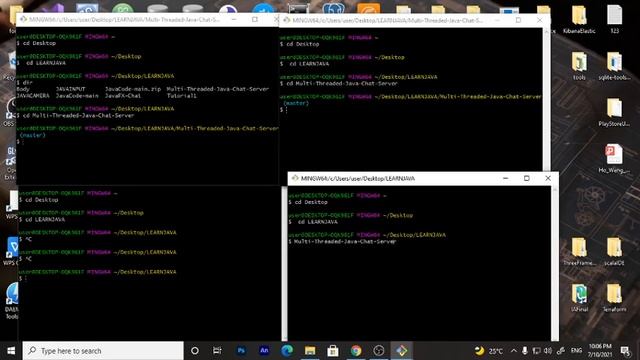
Task: Launch Photoshop from the taskbar
Action: pyautogui.click(x=241, y=351)
